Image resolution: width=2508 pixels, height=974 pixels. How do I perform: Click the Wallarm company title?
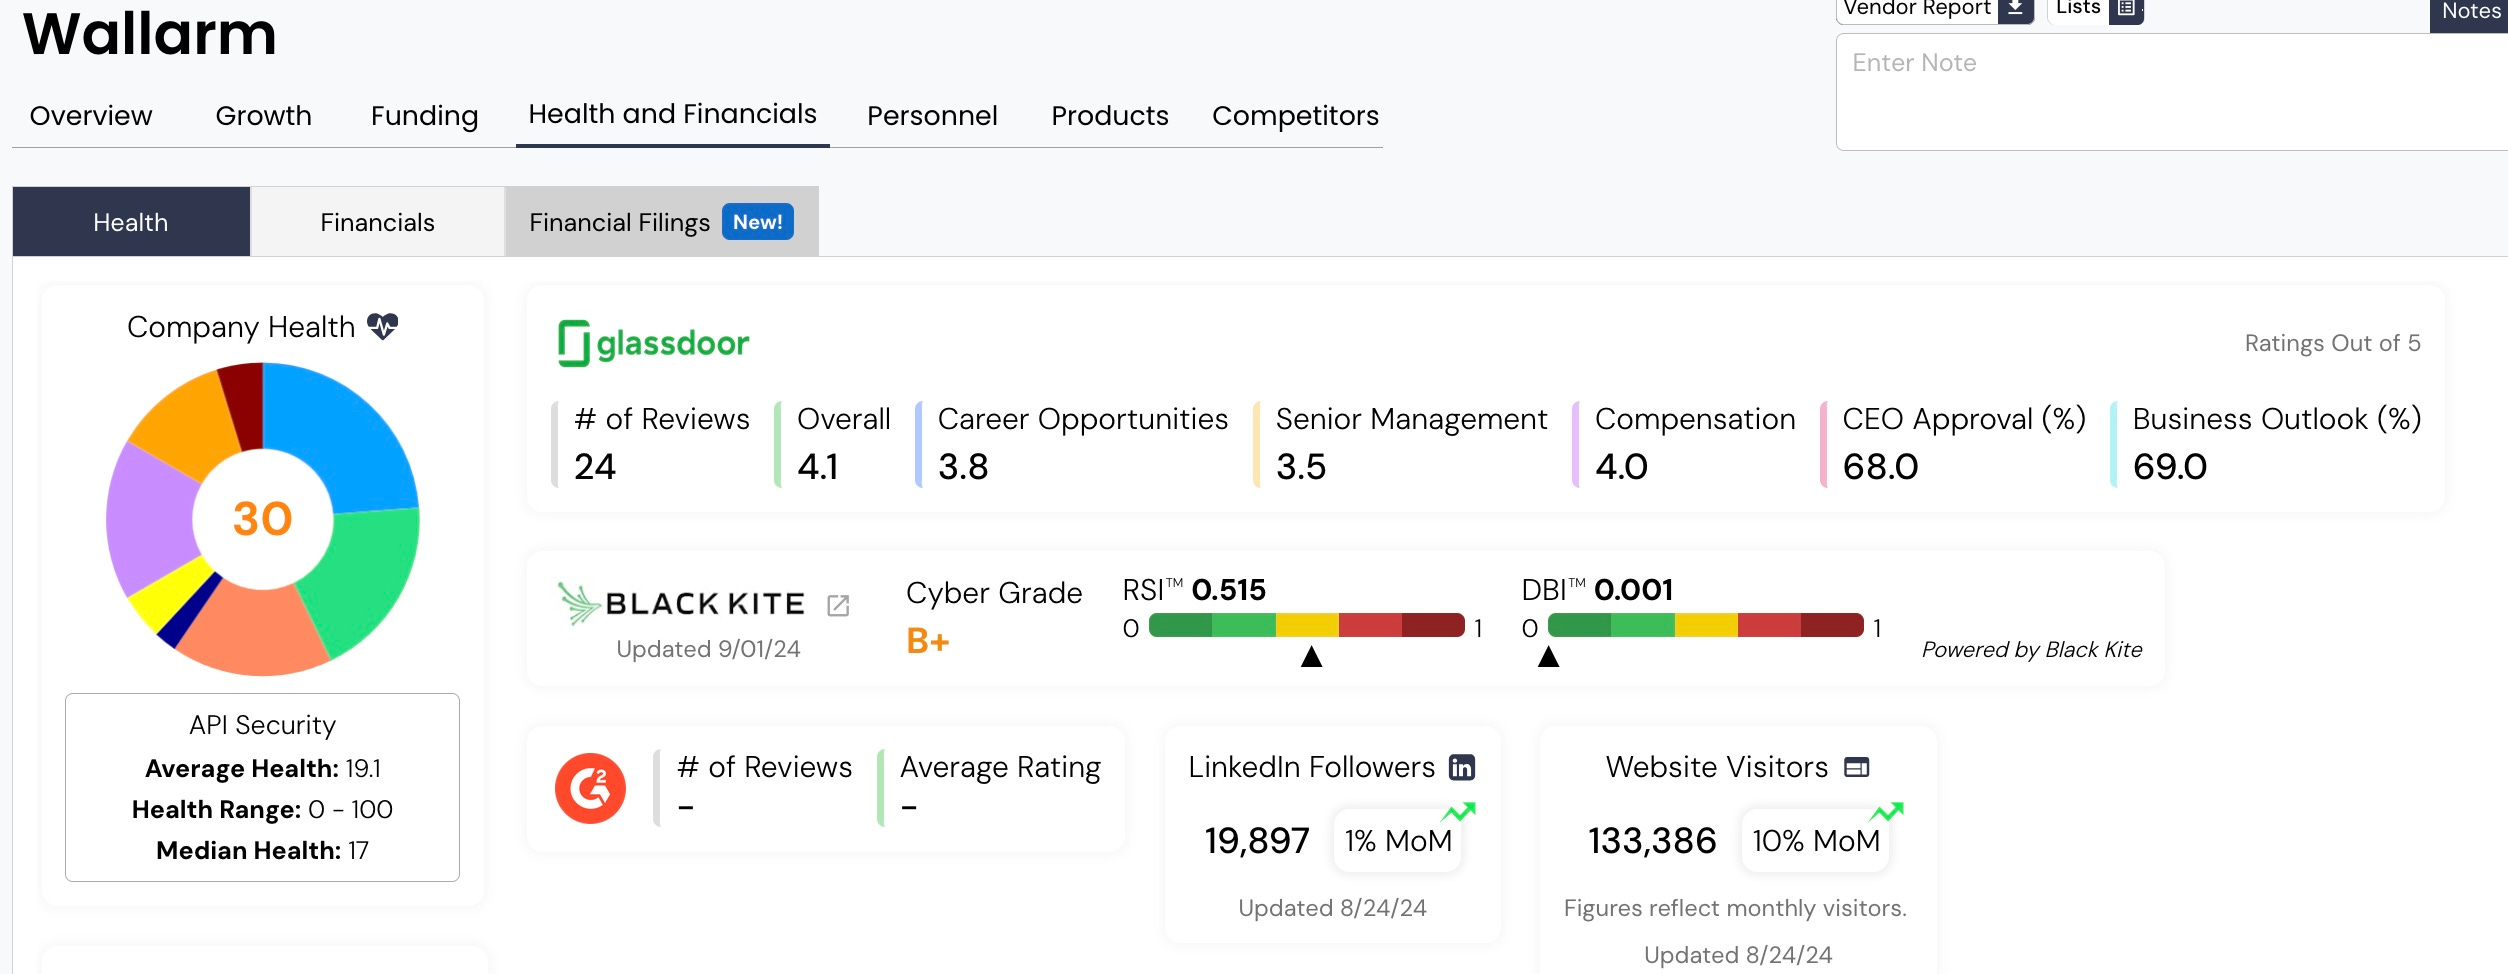coord(149,33)
